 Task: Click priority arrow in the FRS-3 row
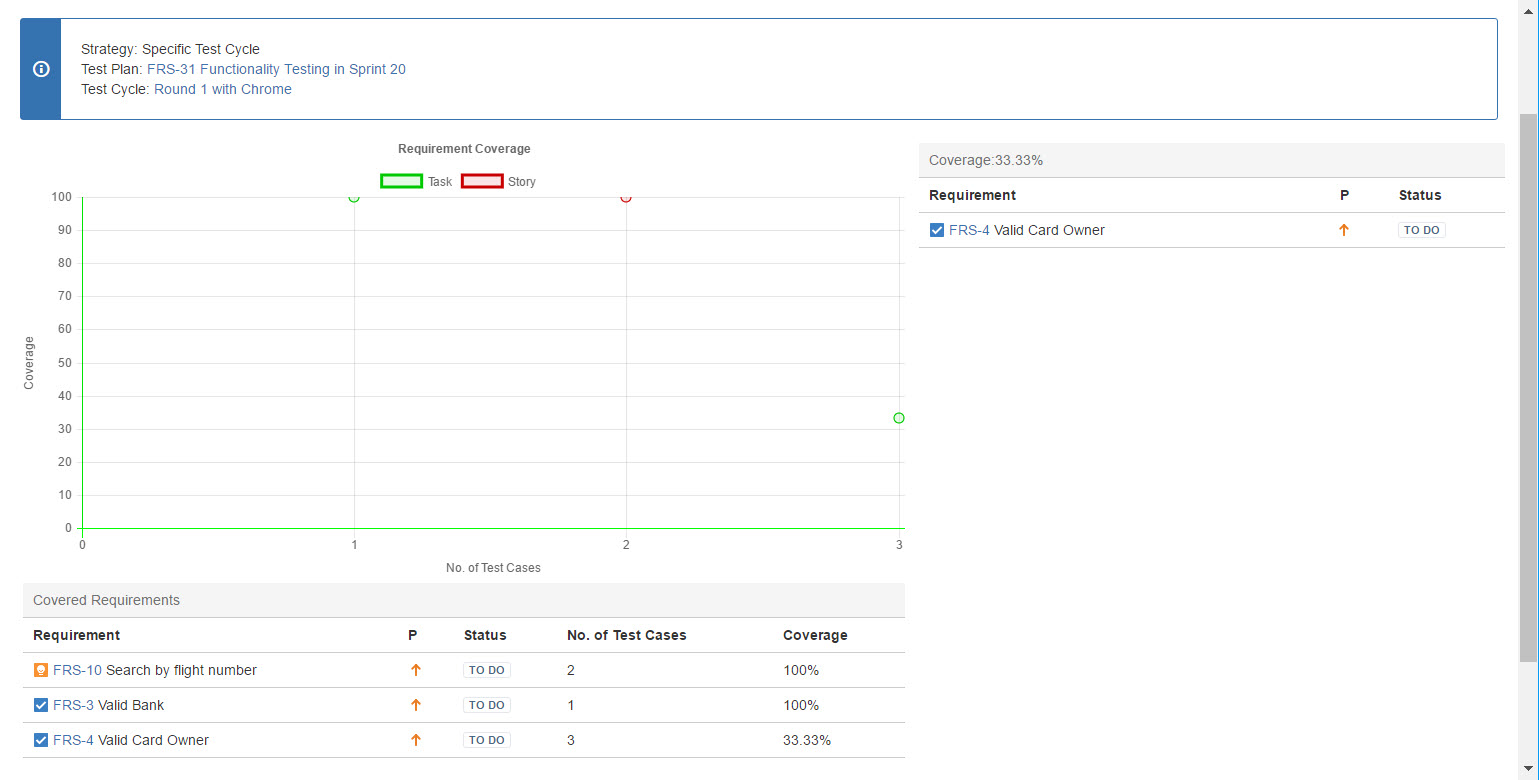[416, 705]
